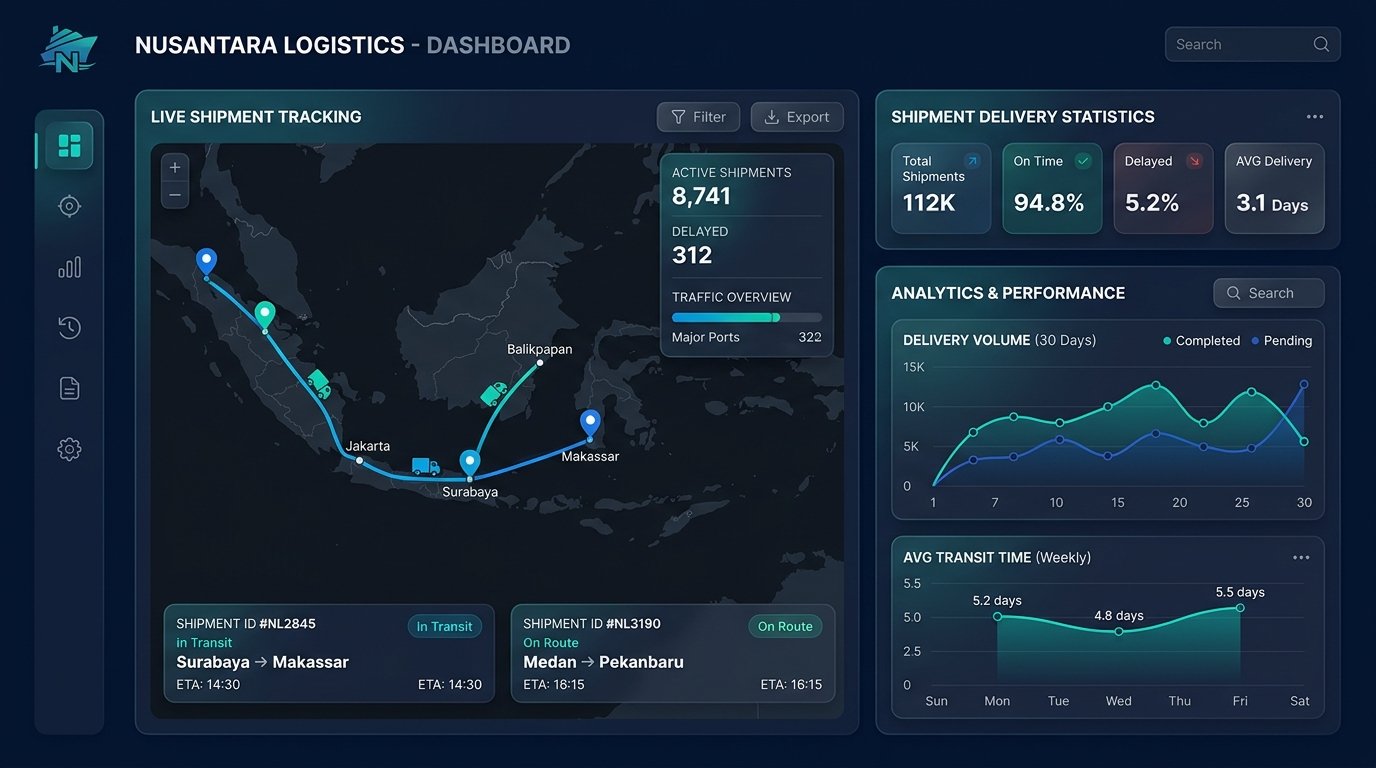Open the Total Shipments 112K card
This screenshot has width=1376, height=768.
point(941,188)
